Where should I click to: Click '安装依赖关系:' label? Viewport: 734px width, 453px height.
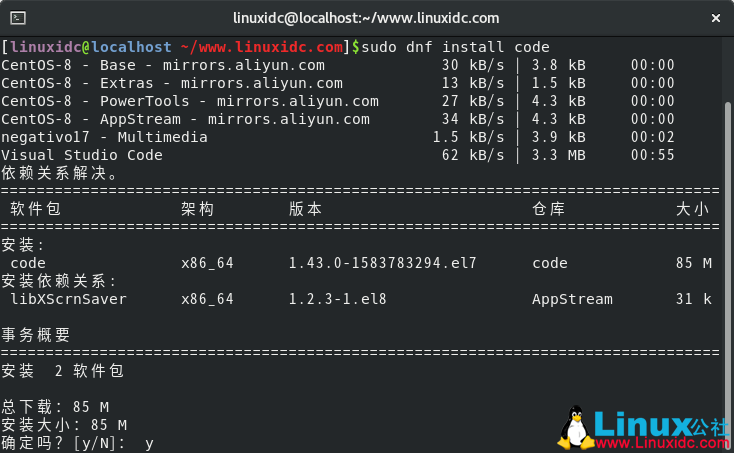click(59, 281)
